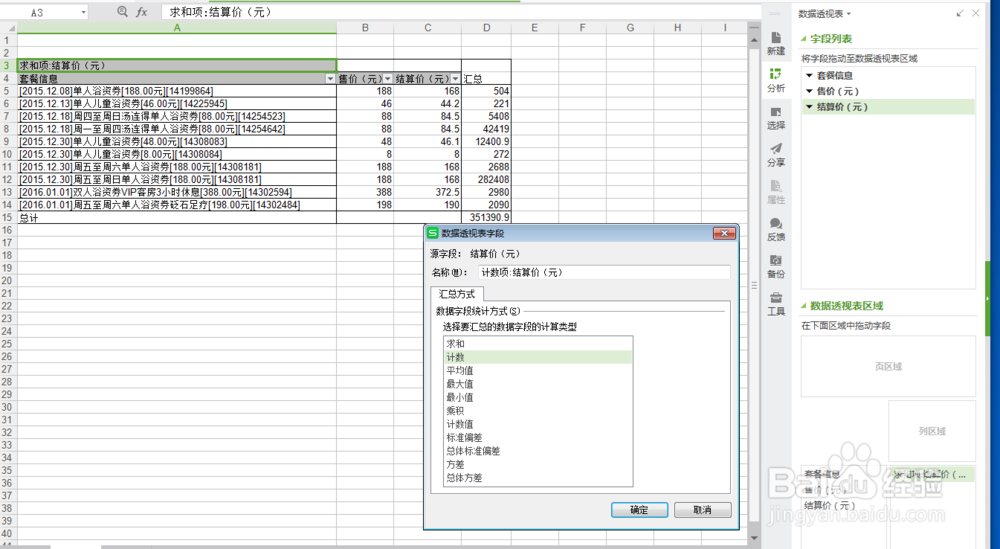Select the 结算价（元） field in field list
The width and height of the screenshot is (1000, 549).
pyautogui.click(x=889, y=107)
